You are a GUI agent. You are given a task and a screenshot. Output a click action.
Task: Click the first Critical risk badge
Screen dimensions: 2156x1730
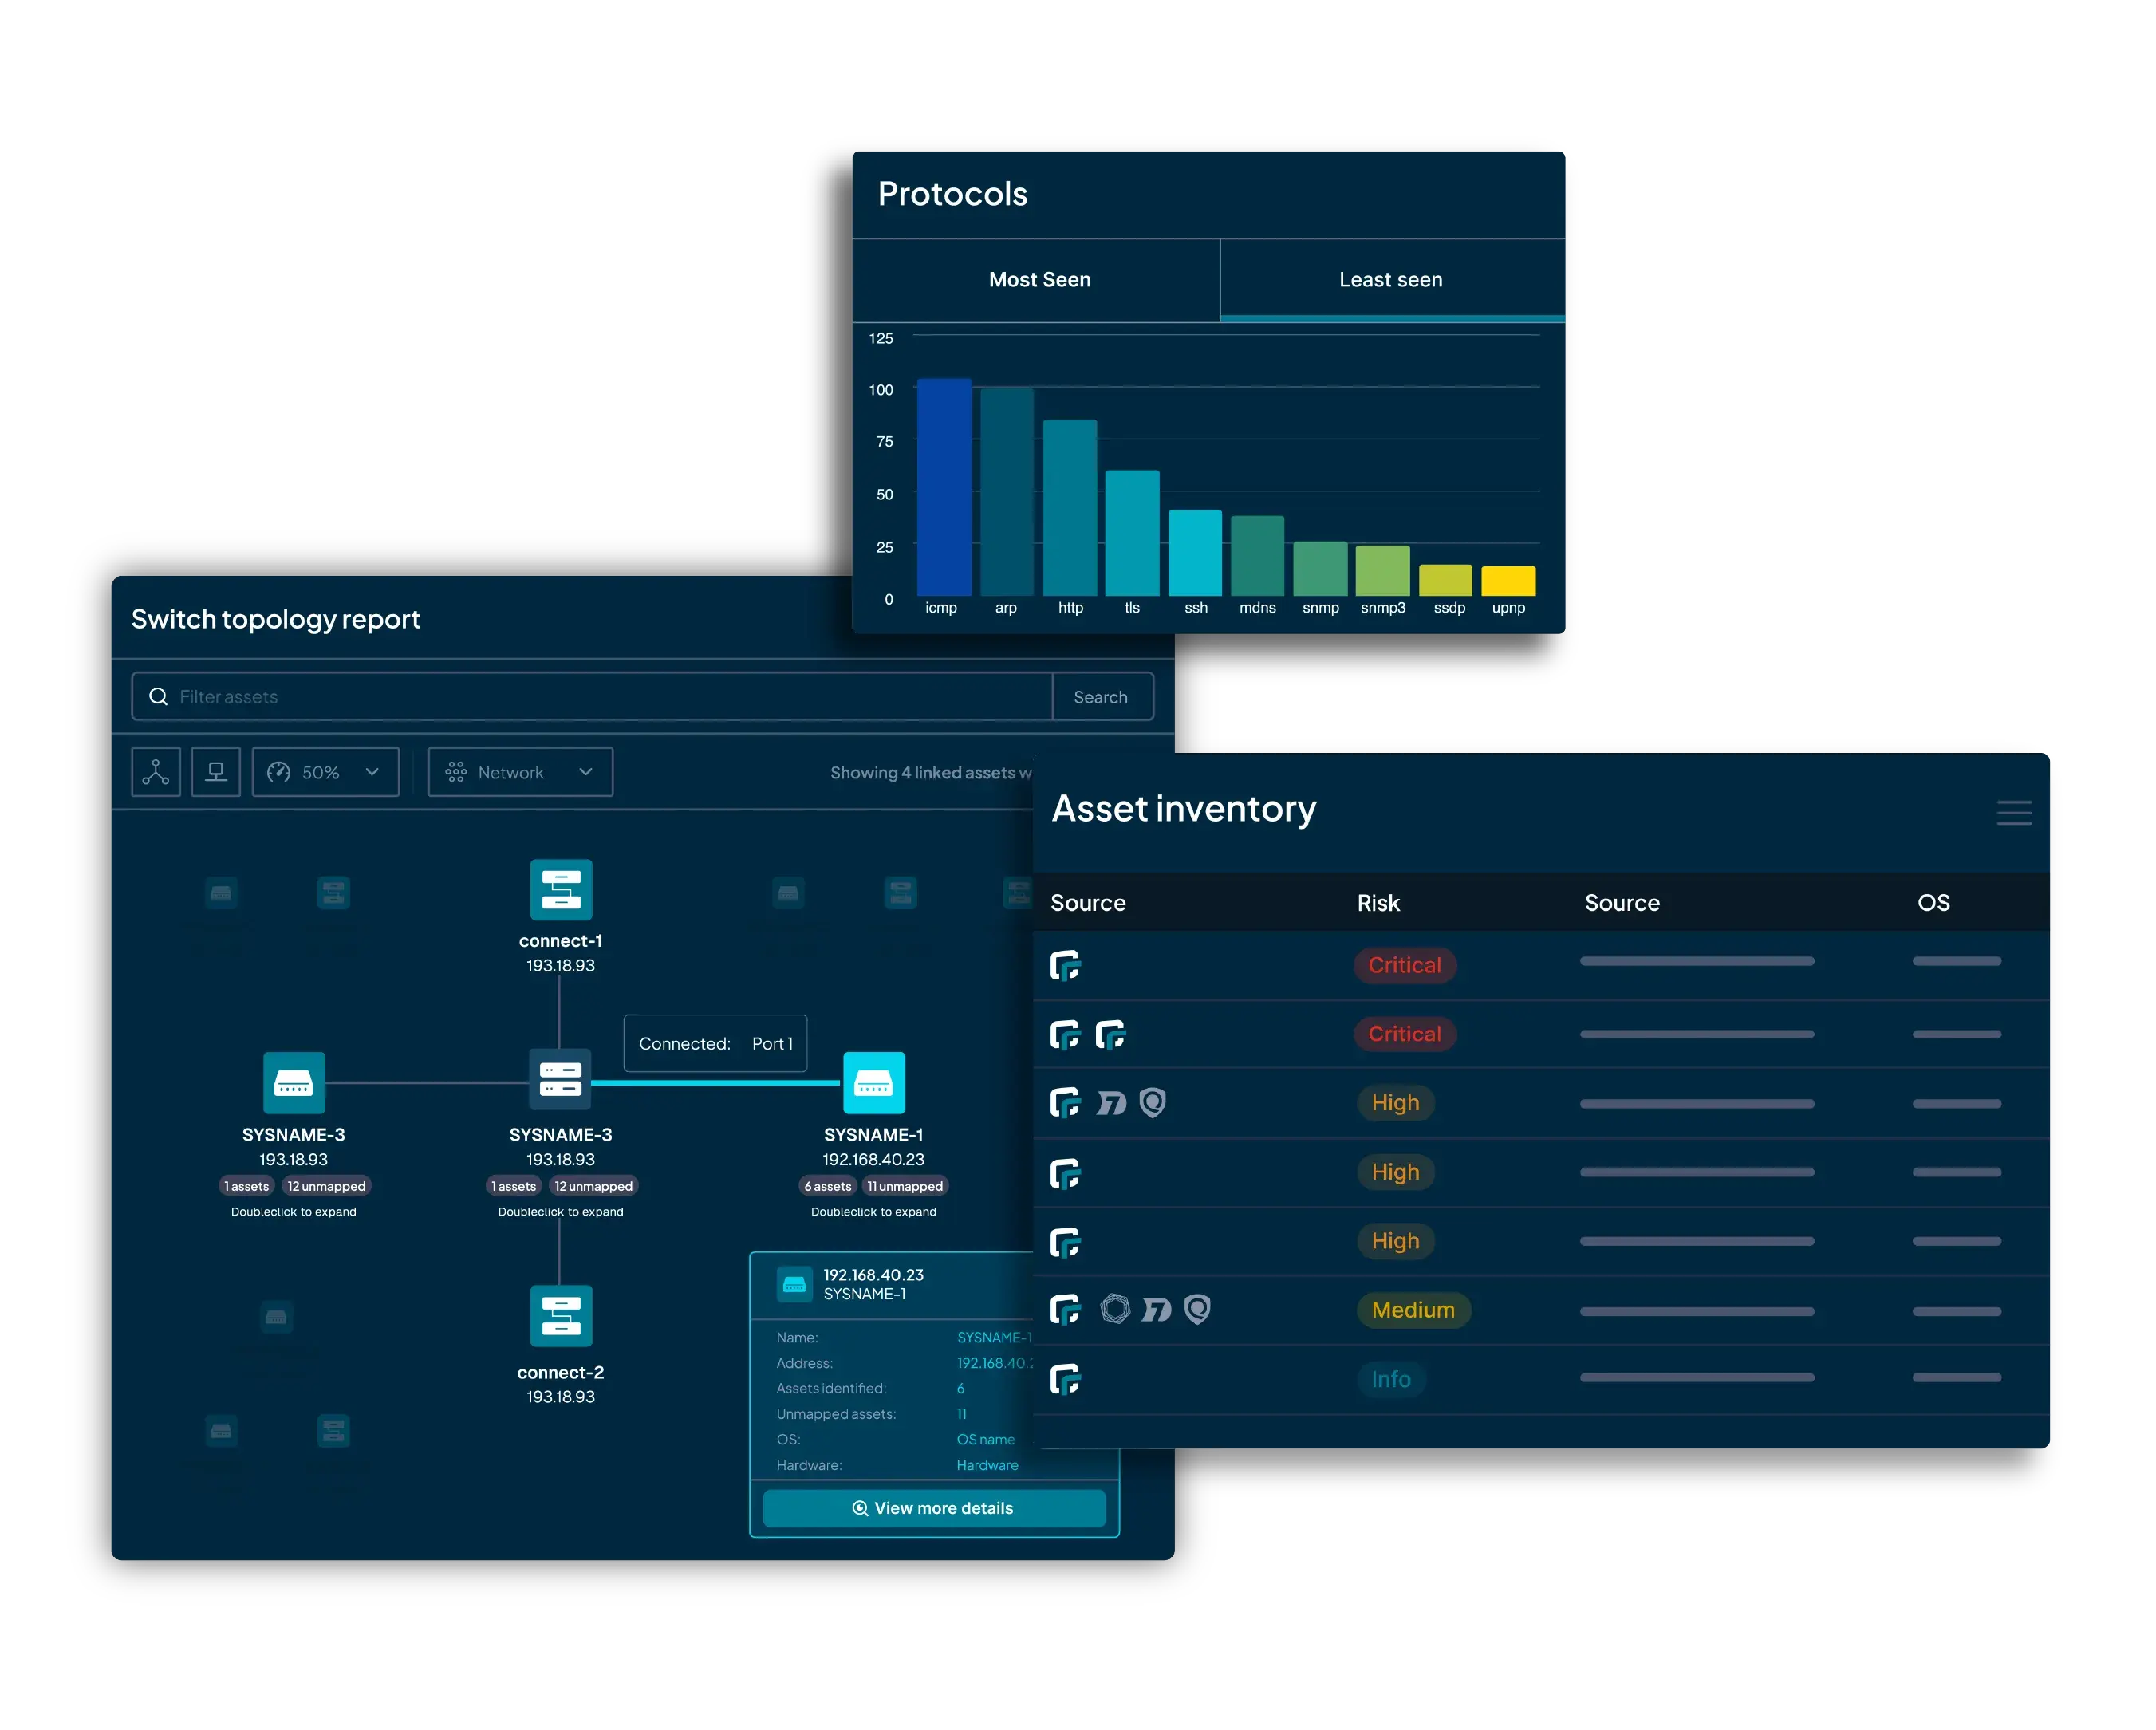pyautogui.click(x=1405, y=966)
